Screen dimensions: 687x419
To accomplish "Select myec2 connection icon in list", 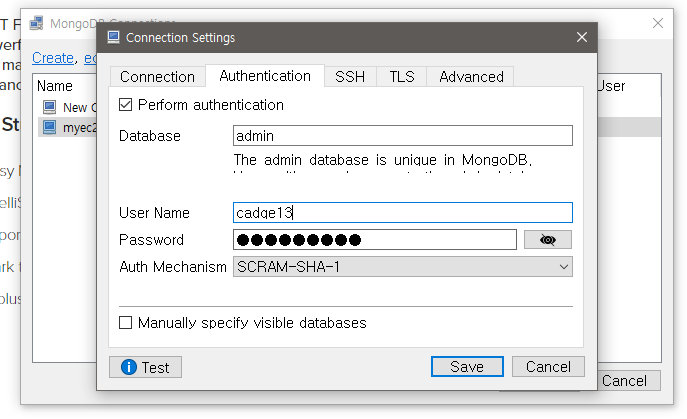I will click(49, 127).
